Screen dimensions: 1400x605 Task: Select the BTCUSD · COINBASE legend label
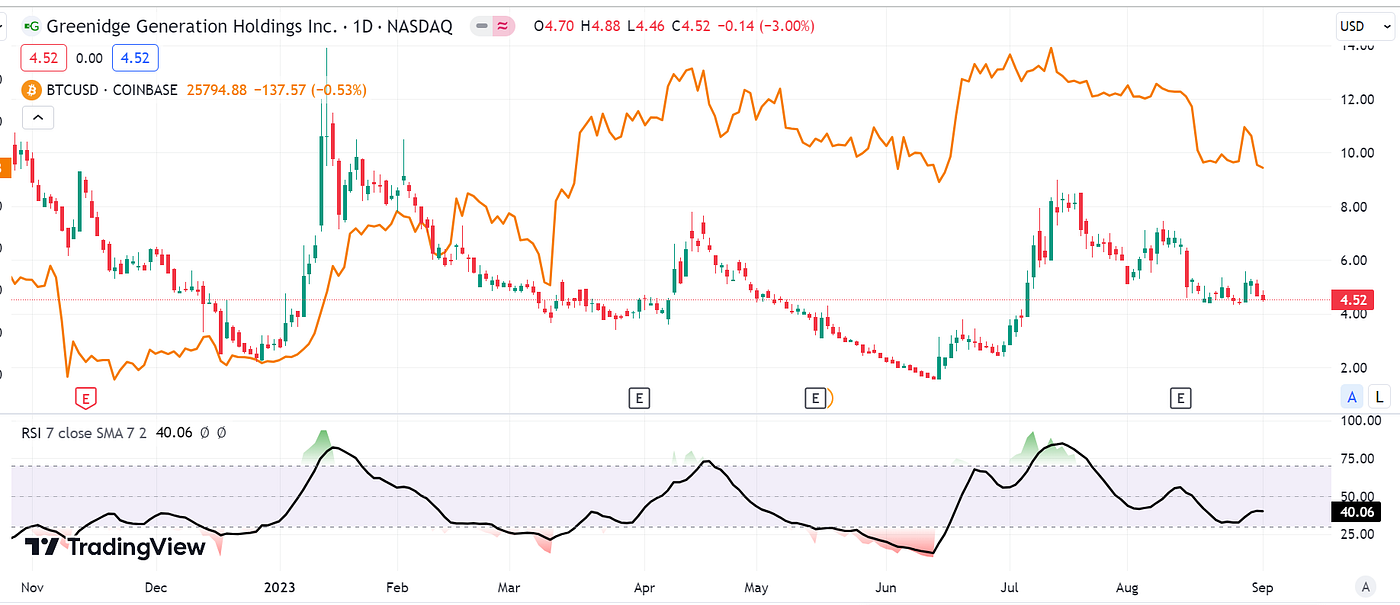pyautogui.click(x=112, y=90)
